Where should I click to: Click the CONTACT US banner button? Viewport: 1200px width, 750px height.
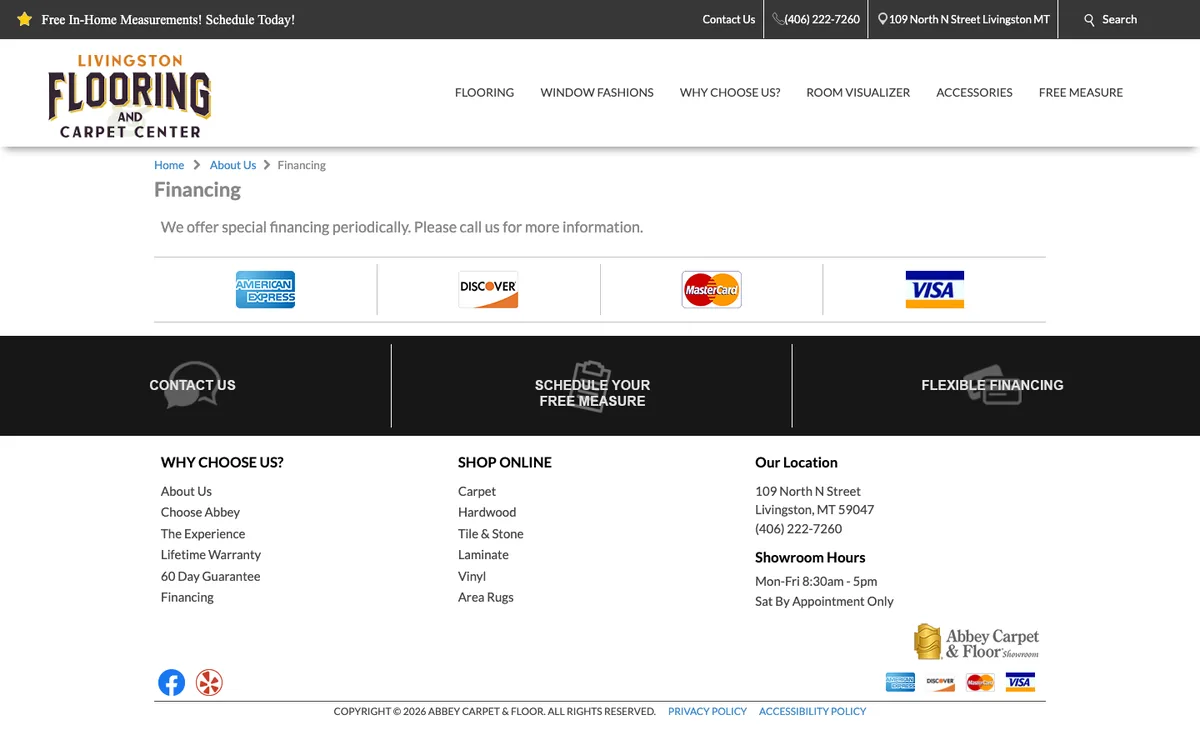(x=192, y=385)
